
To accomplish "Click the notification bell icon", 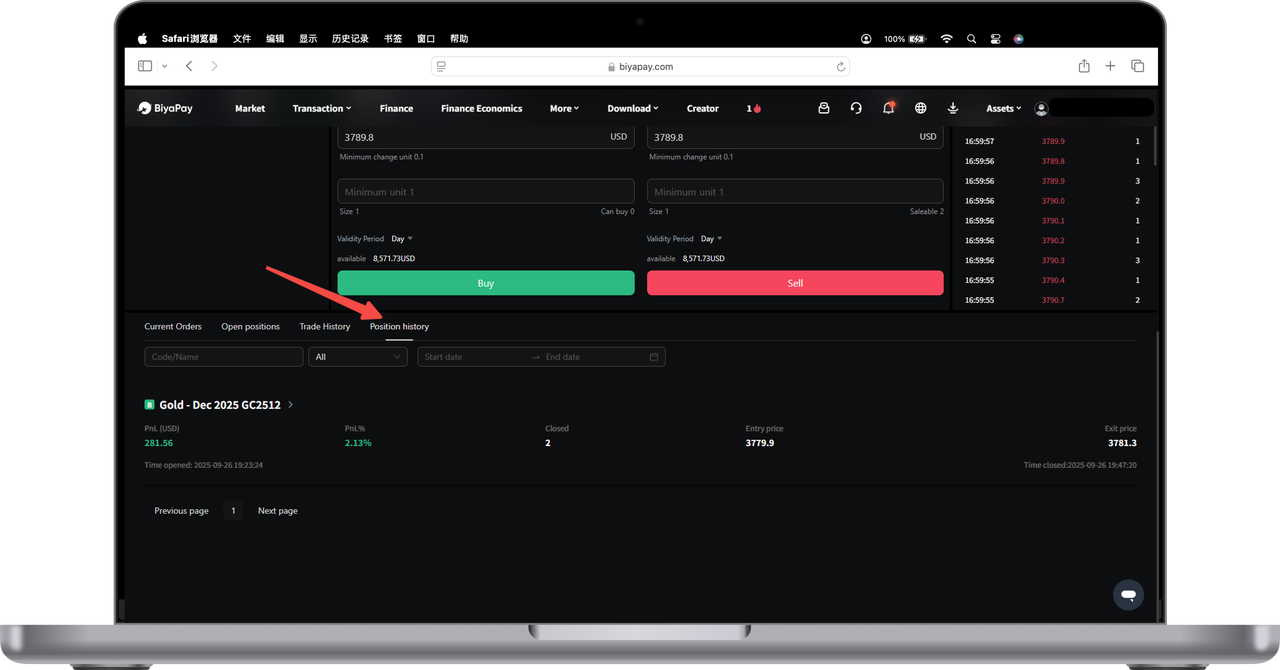I will point(888,108).
